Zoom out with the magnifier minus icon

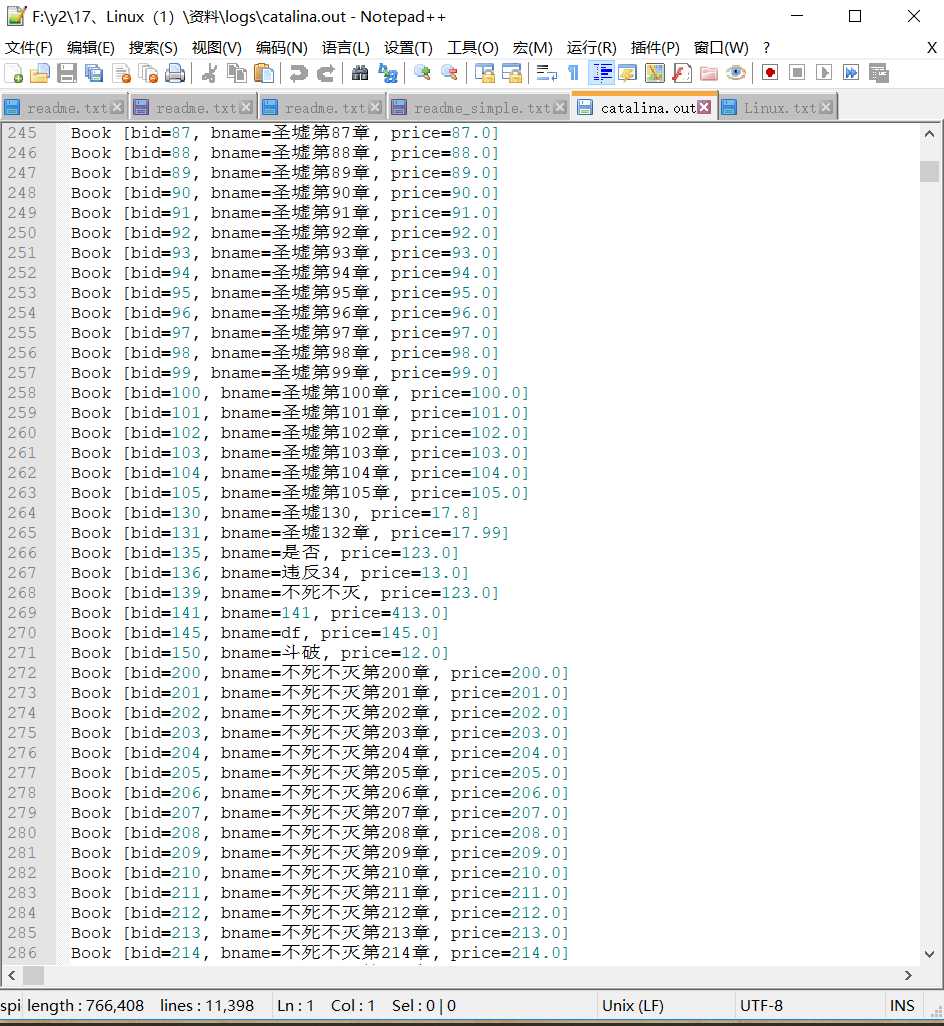tap(449, 73)
